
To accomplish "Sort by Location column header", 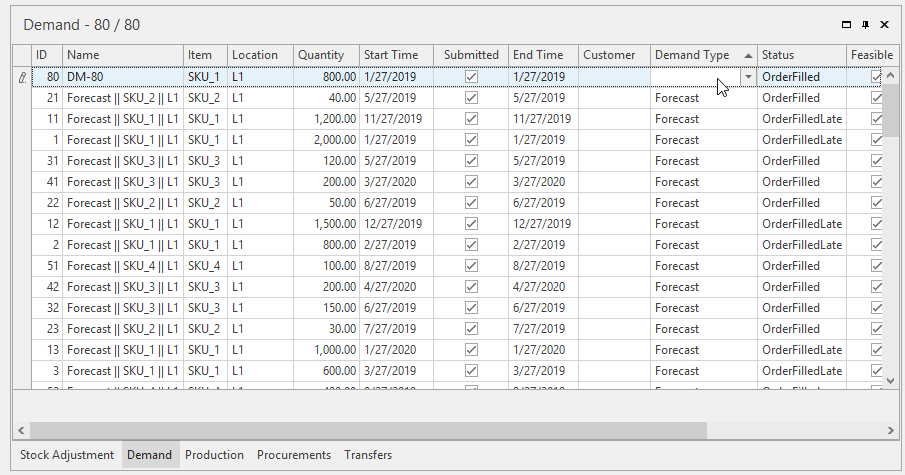I will (260, 55).
